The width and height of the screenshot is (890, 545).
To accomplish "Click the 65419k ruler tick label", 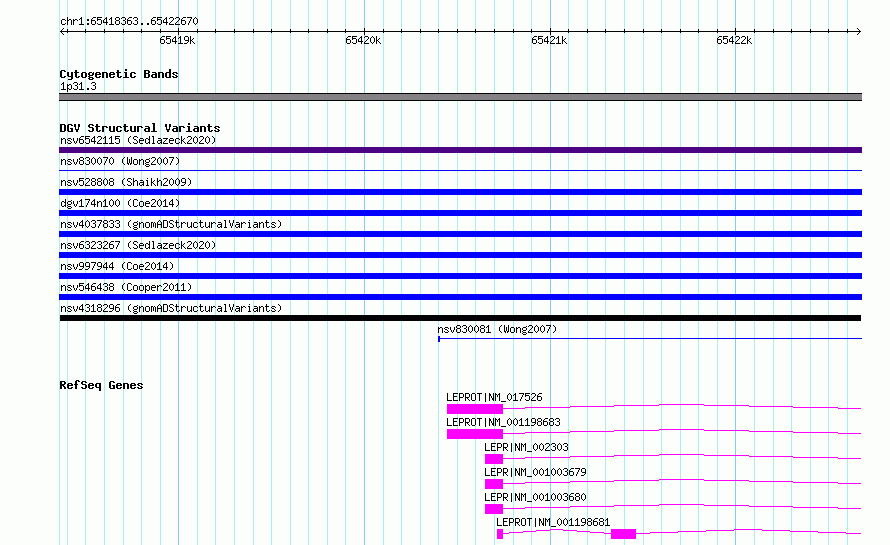I will pos(177,40).
